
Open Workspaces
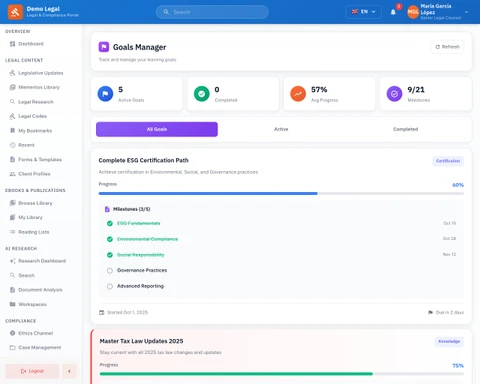point(28,304)
